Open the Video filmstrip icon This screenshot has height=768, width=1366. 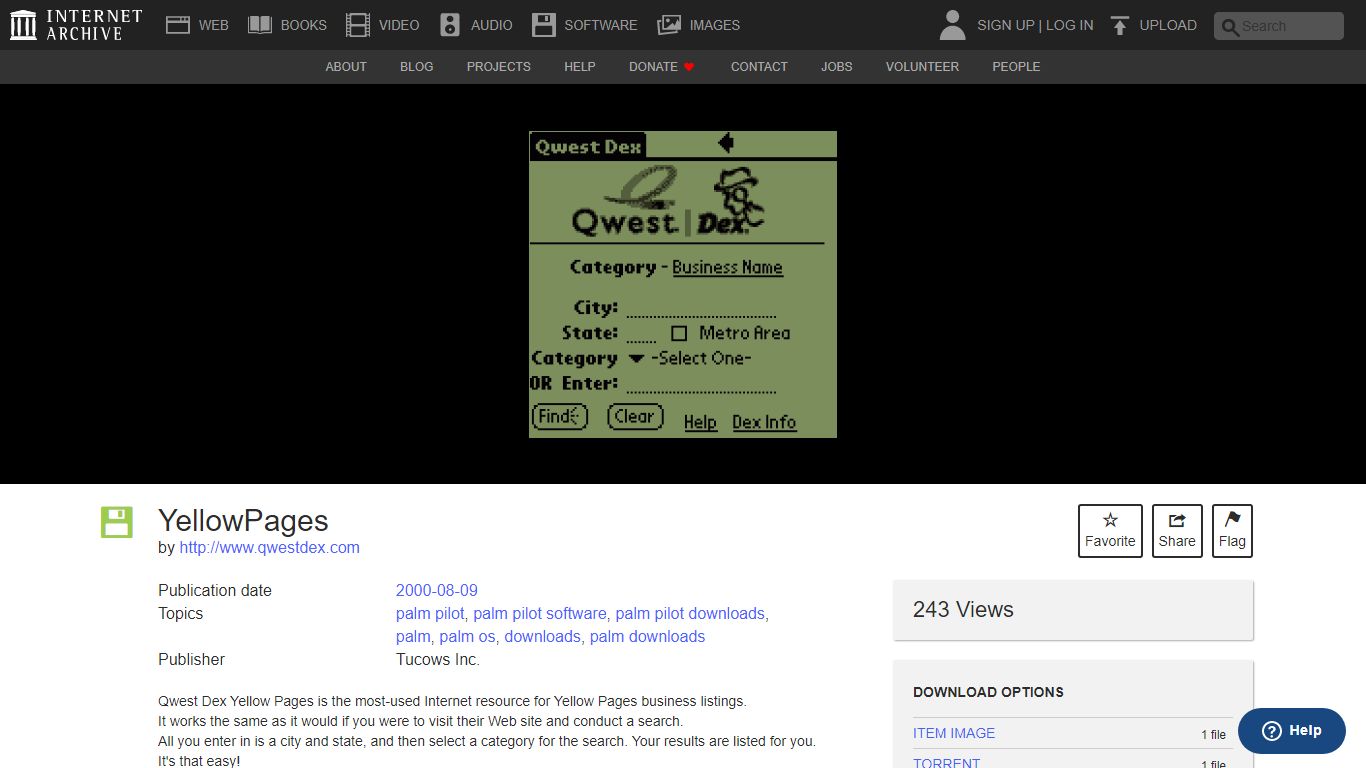[x=357, y=25]
